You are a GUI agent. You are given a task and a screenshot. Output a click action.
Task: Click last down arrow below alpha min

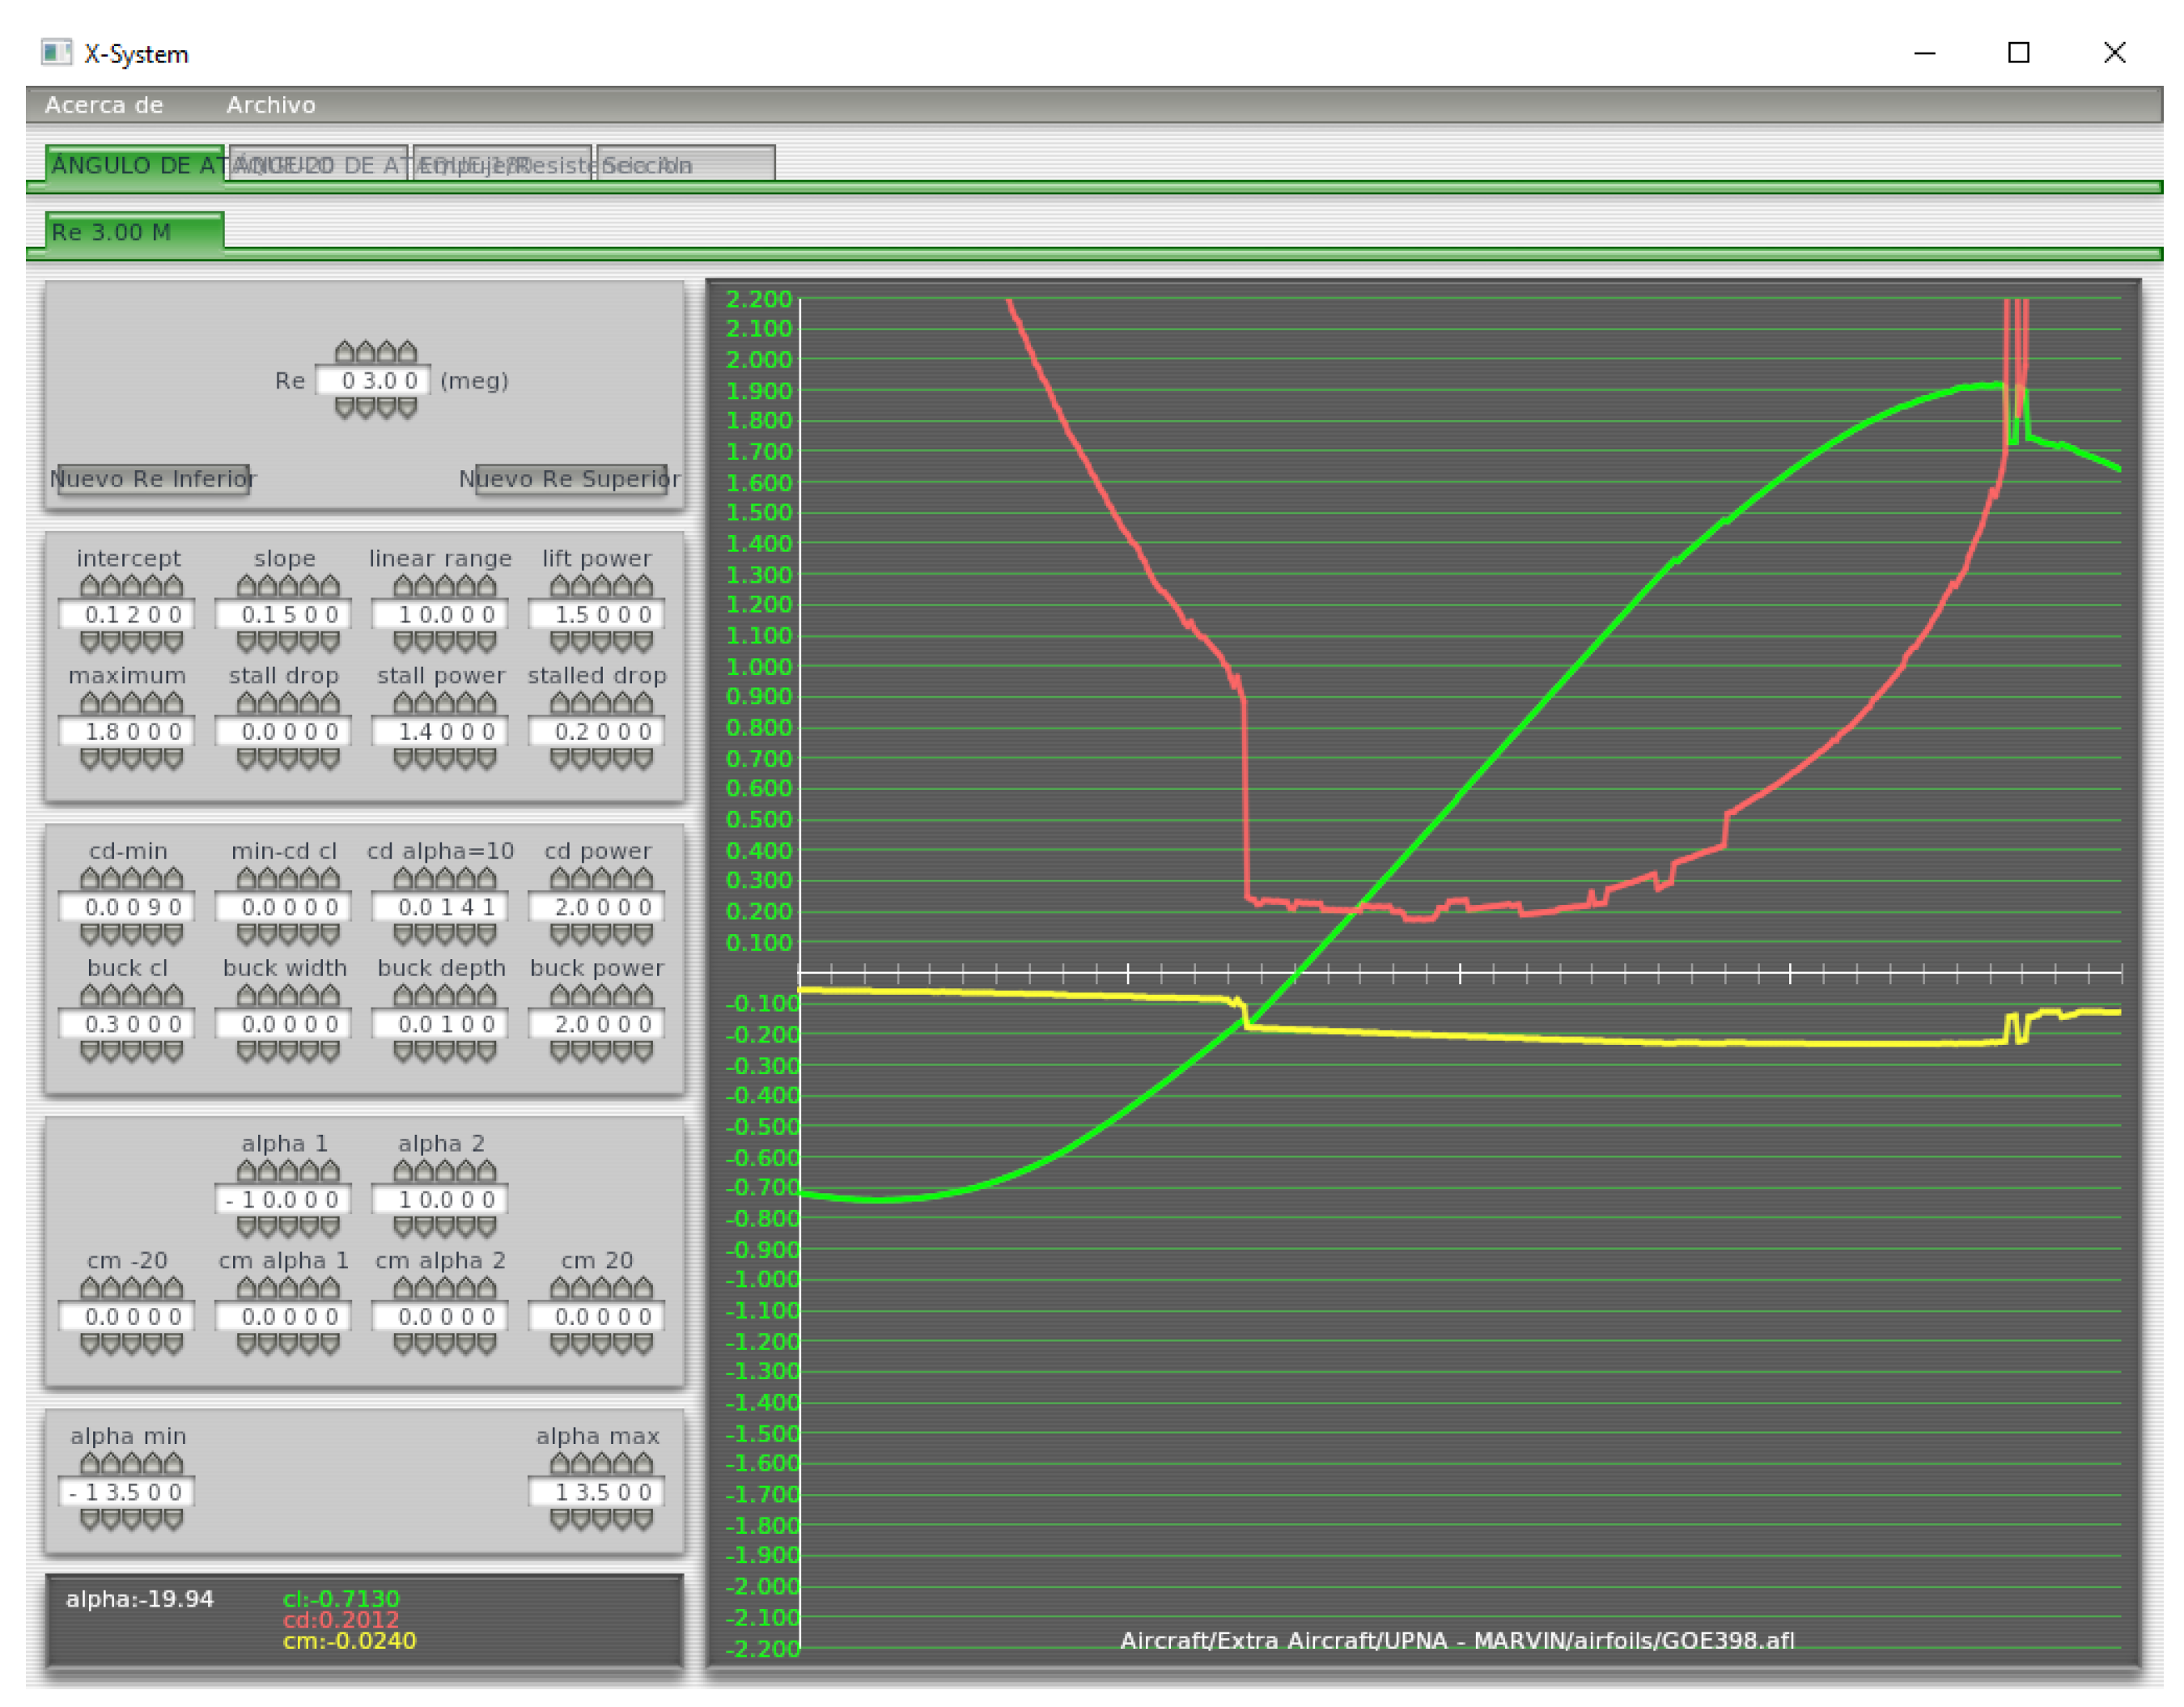(173, 1519)
